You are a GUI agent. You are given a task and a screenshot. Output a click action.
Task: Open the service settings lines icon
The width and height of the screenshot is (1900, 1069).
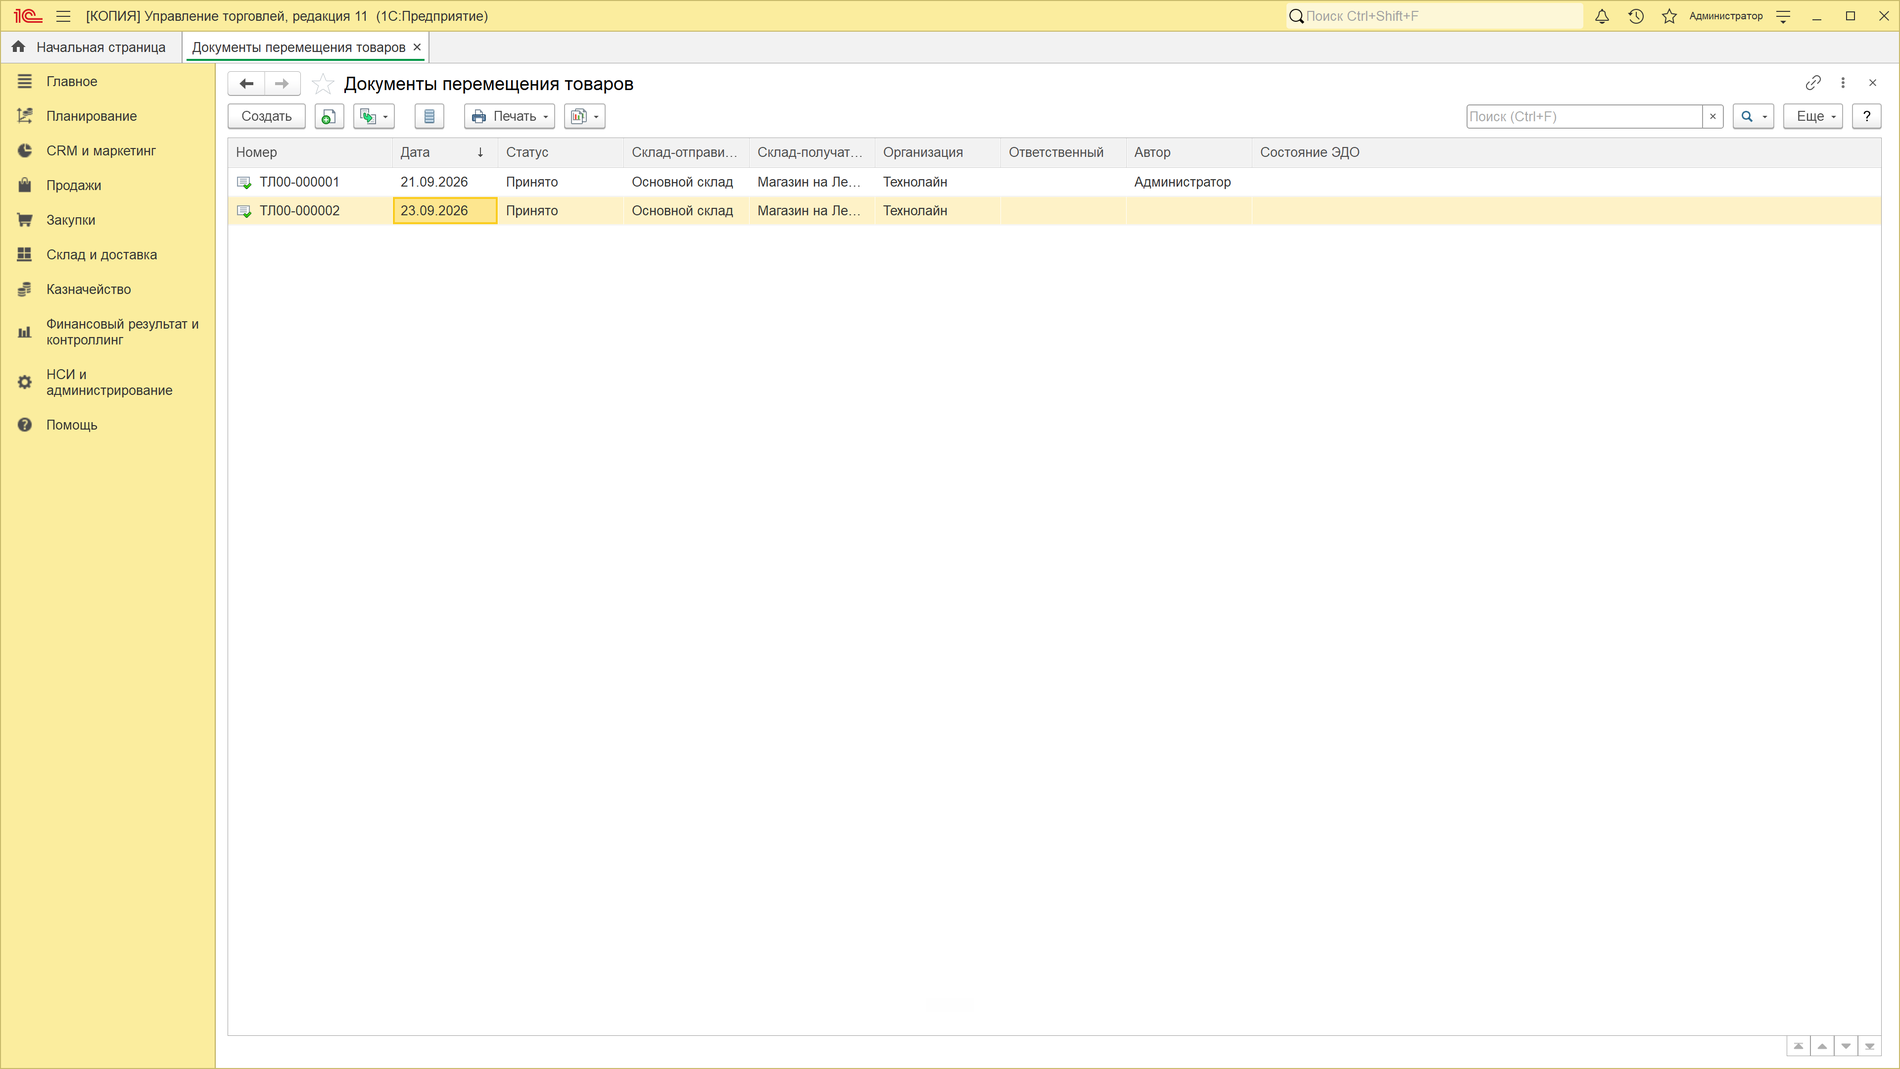tap(1783, 16)
